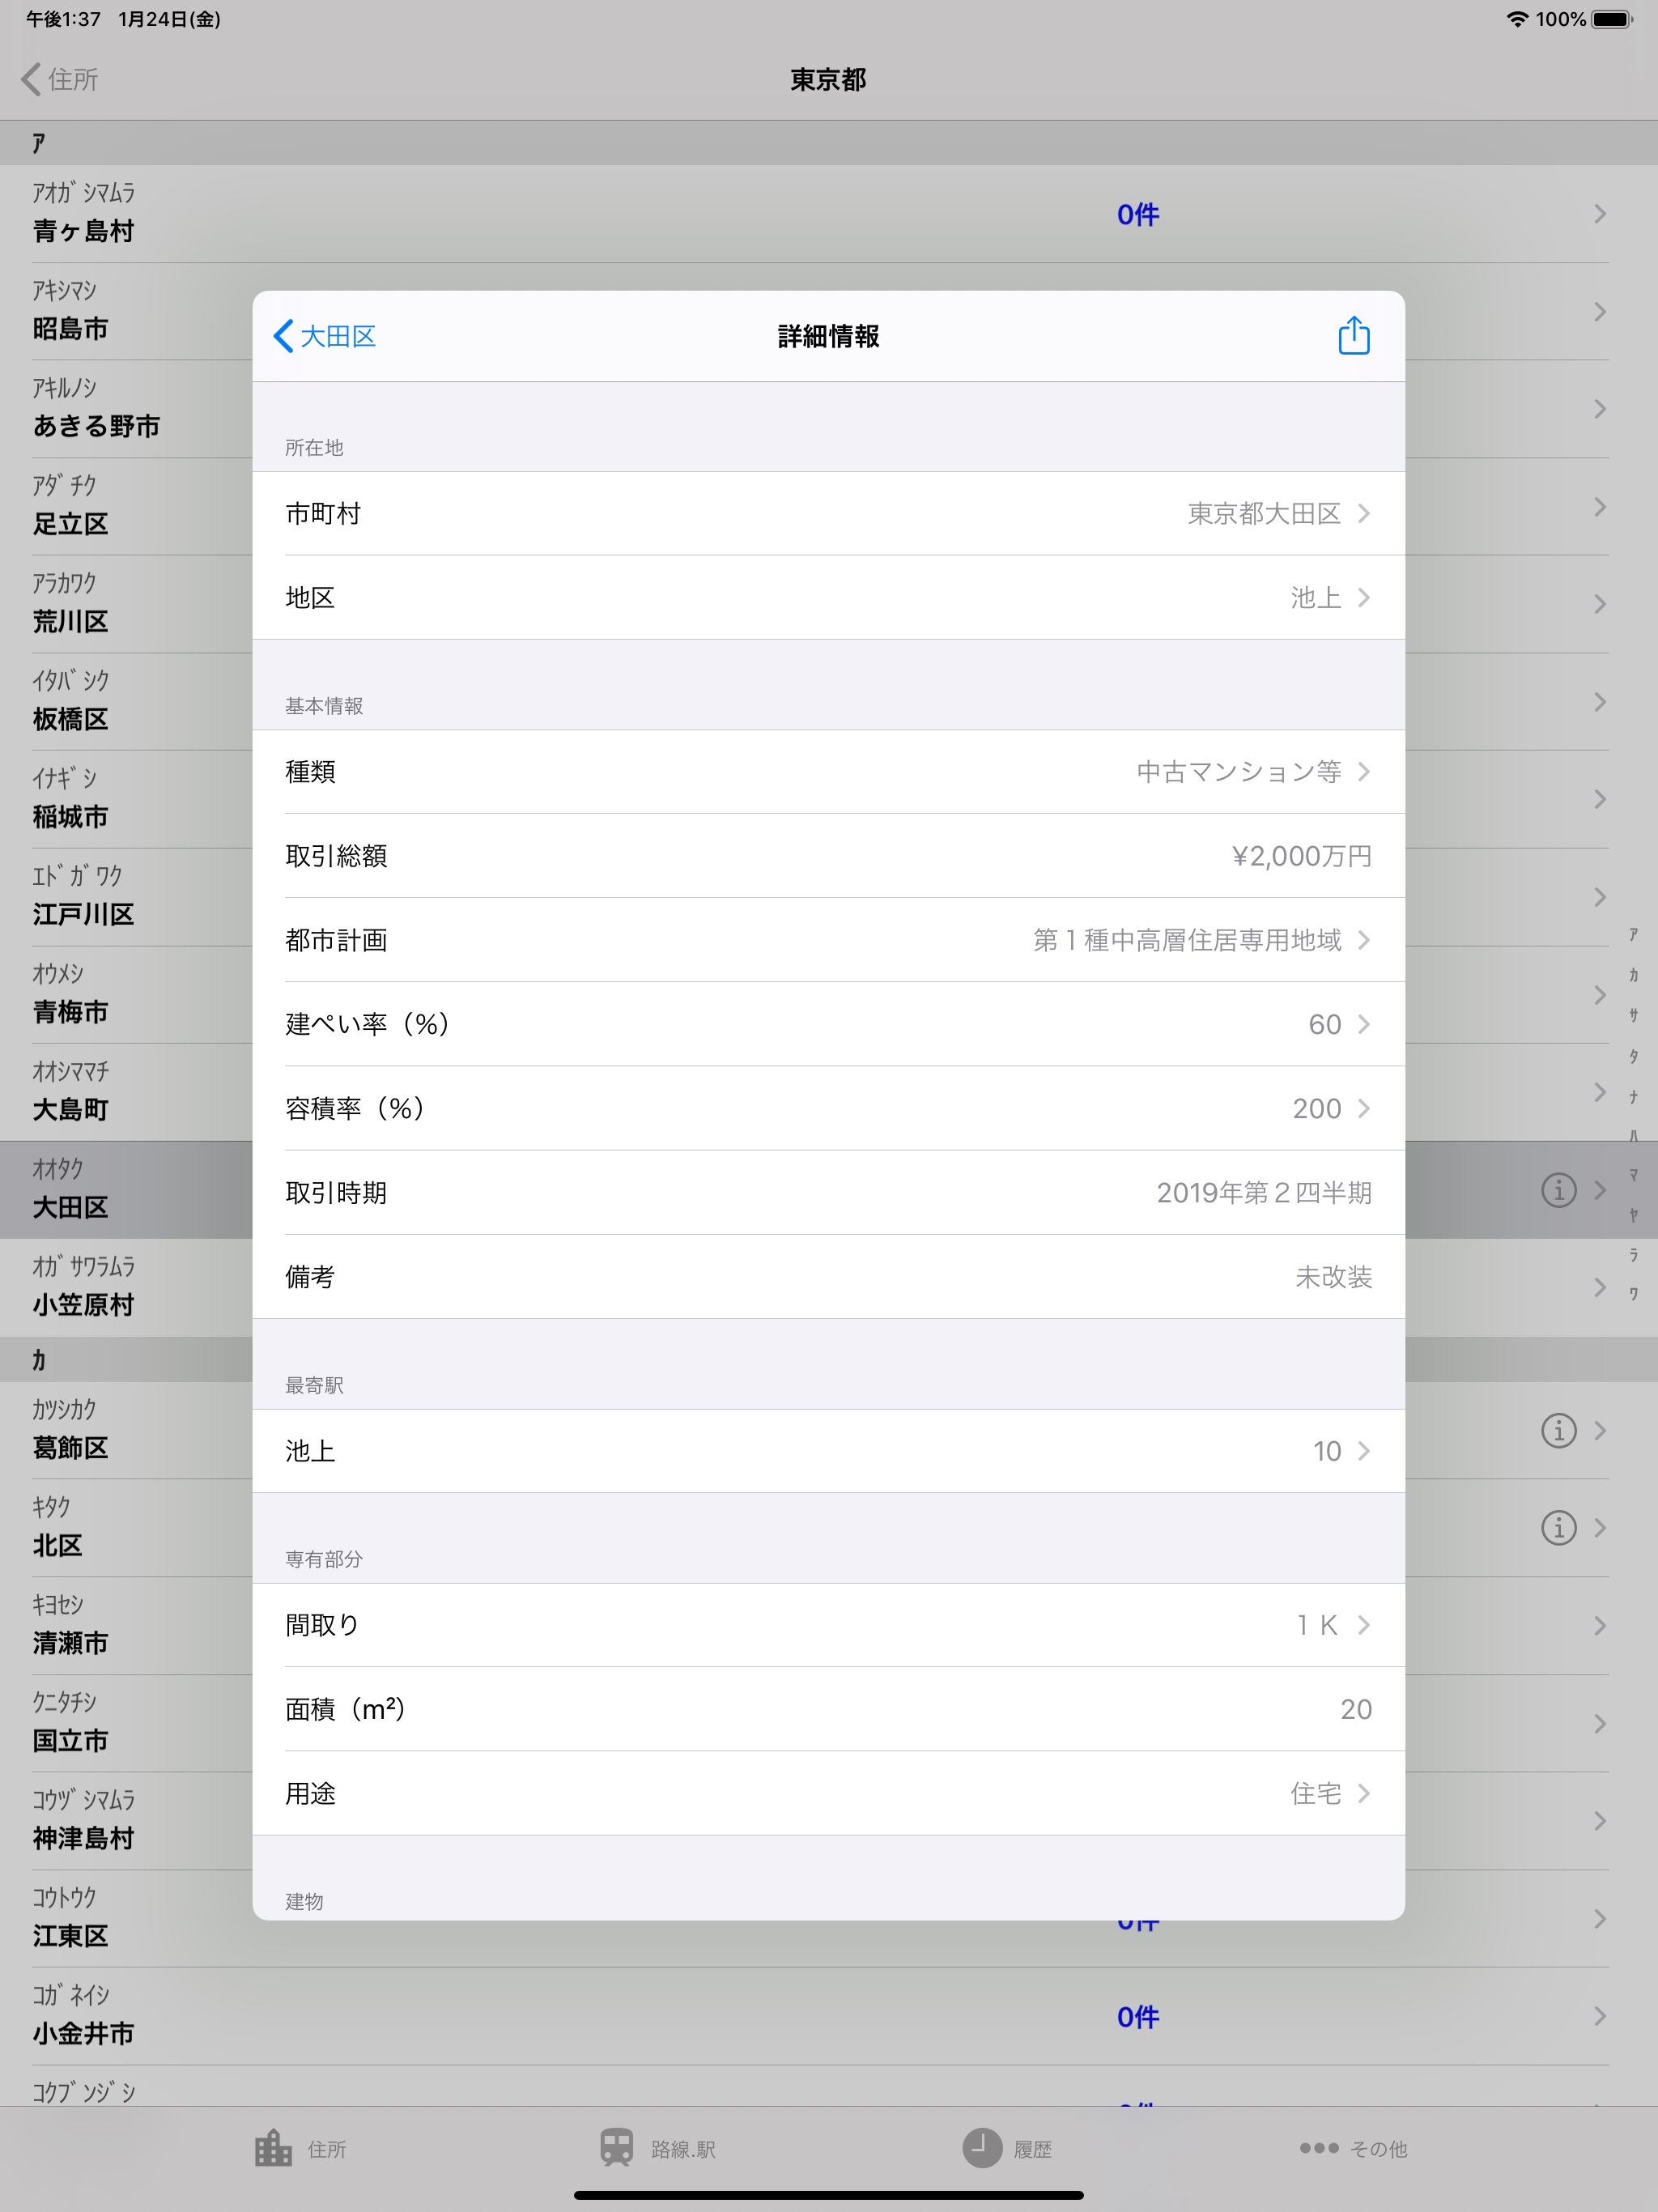Expand the 地区 池上 row

coord(828,597)
